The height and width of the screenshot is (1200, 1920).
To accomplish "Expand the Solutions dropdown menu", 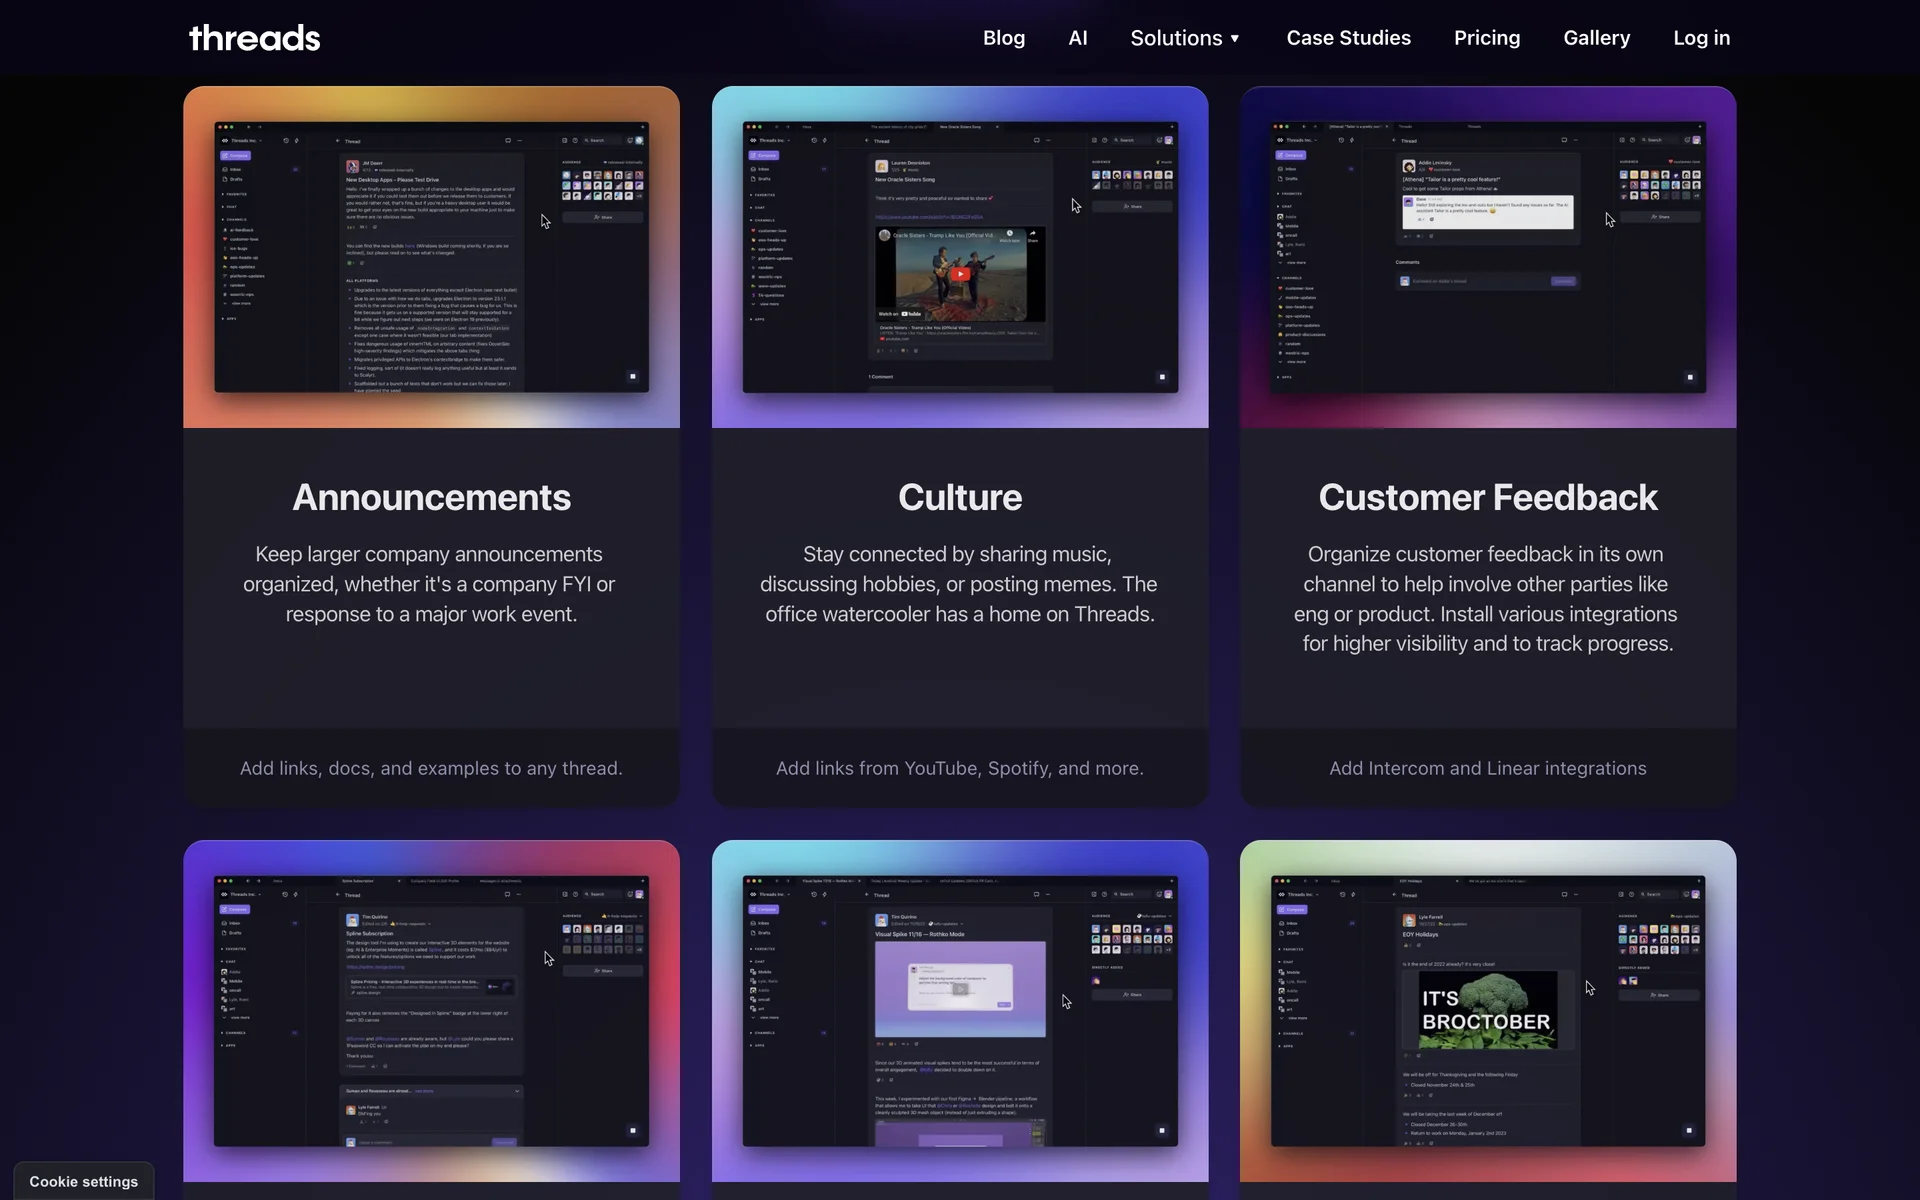I will click(1176, 38).
